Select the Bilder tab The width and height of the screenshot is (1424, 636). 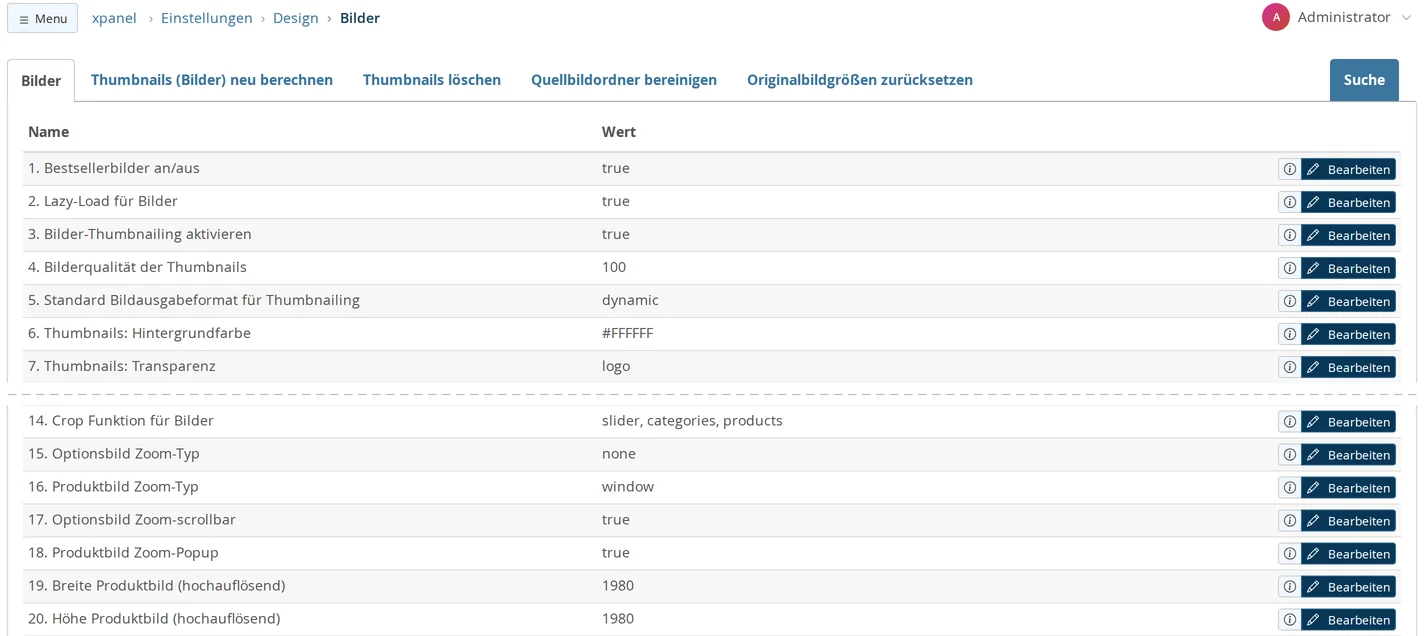[41, 80]
